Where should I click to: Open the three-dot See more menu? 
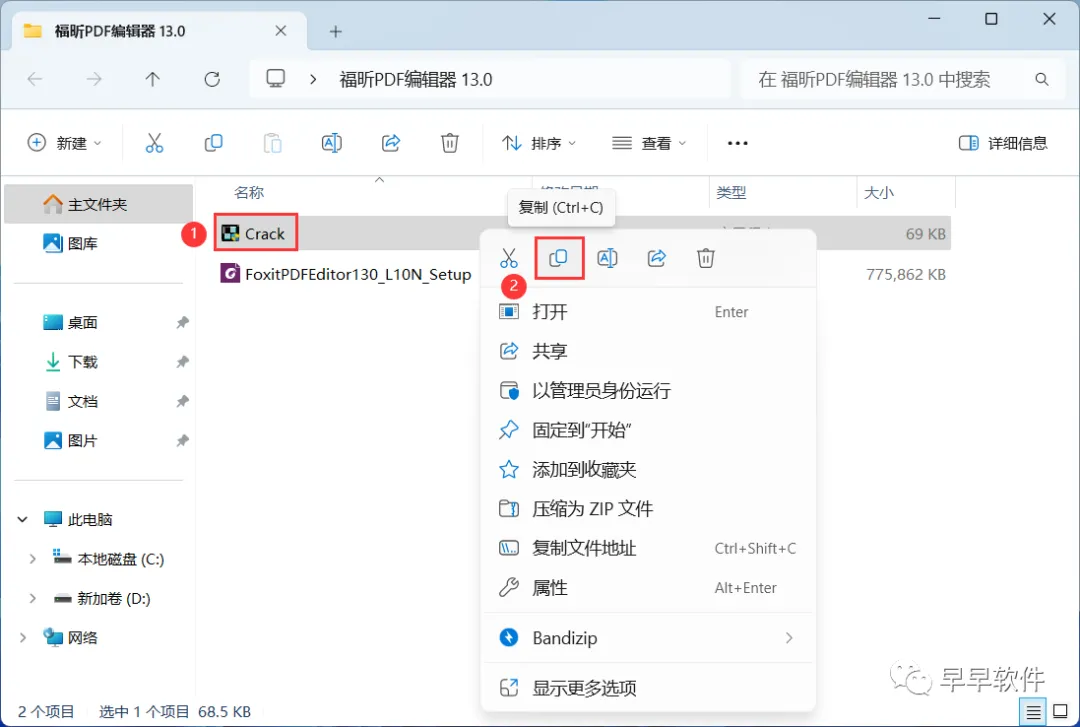tap(738, 143)
